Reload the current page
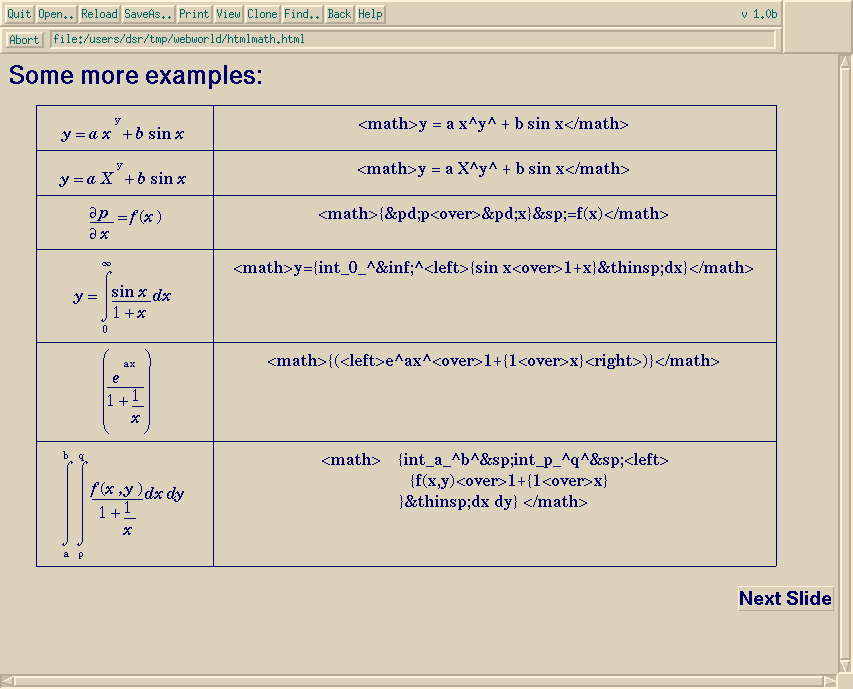The height and width of the screenshot is (689, 853). [99, 14]
